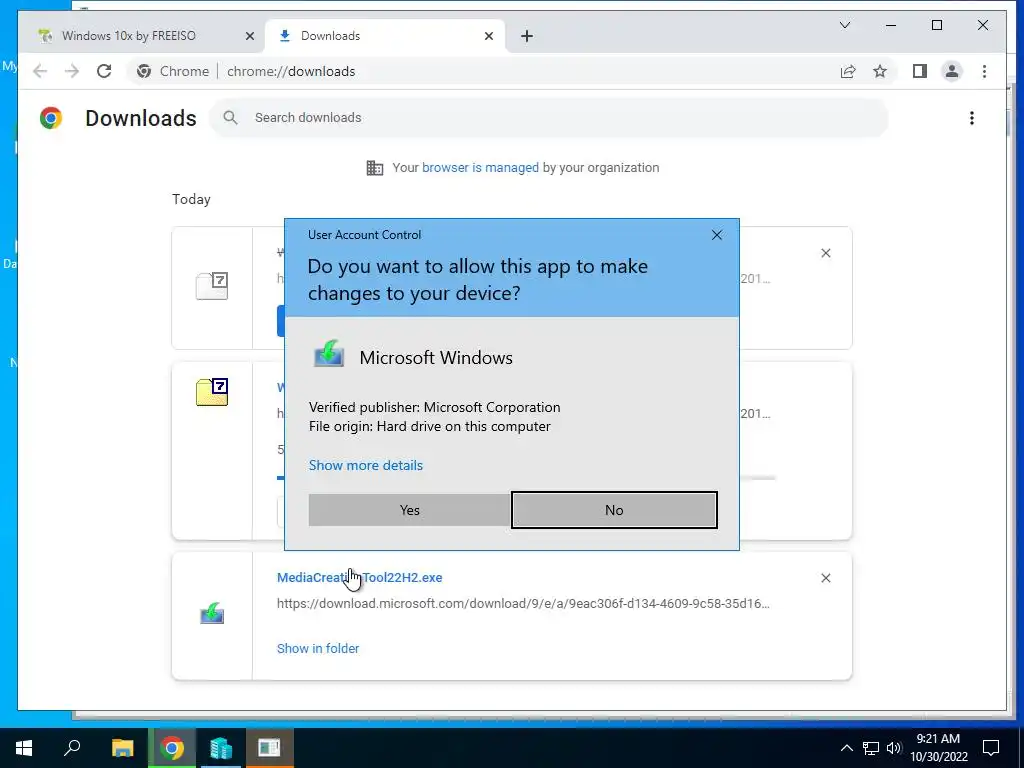Screen dimensions: 1024x768
Task: Switch to Windows 10x by FREEISO tab
Action: [x=144, y=36]
